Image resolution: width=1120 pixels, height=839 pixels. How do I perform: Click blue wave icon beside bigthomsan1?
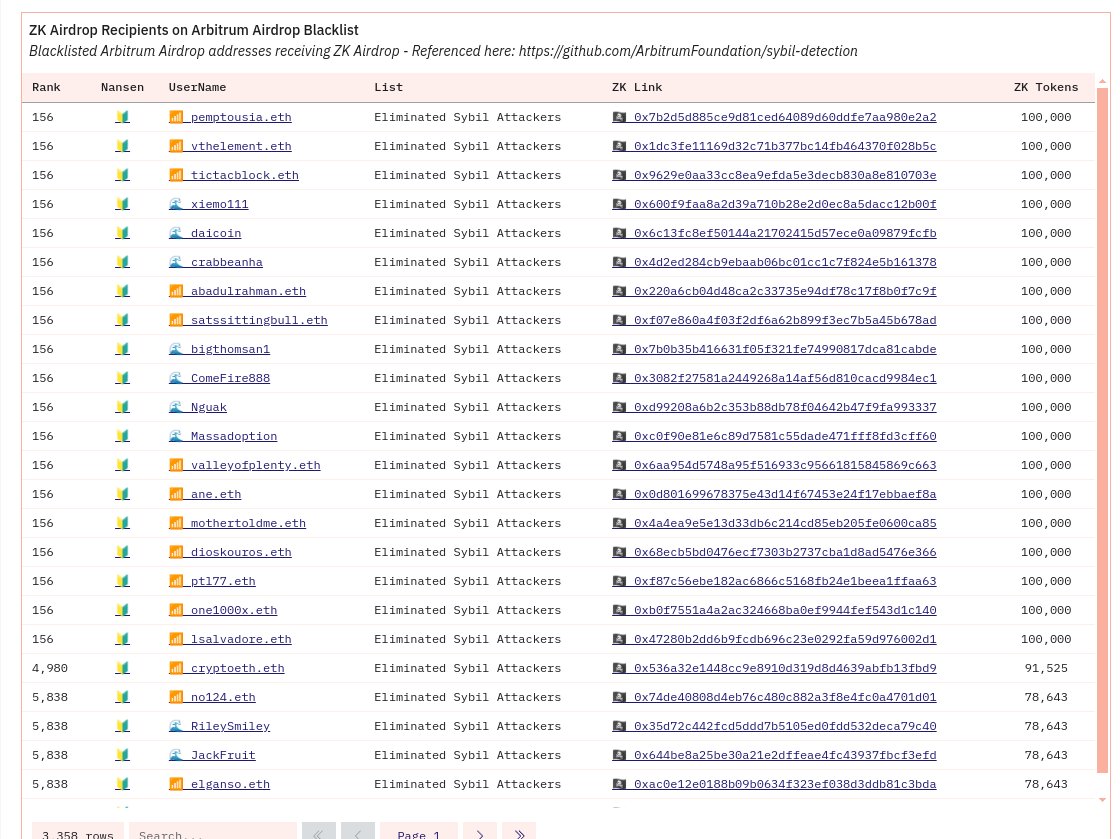(176, 349)
